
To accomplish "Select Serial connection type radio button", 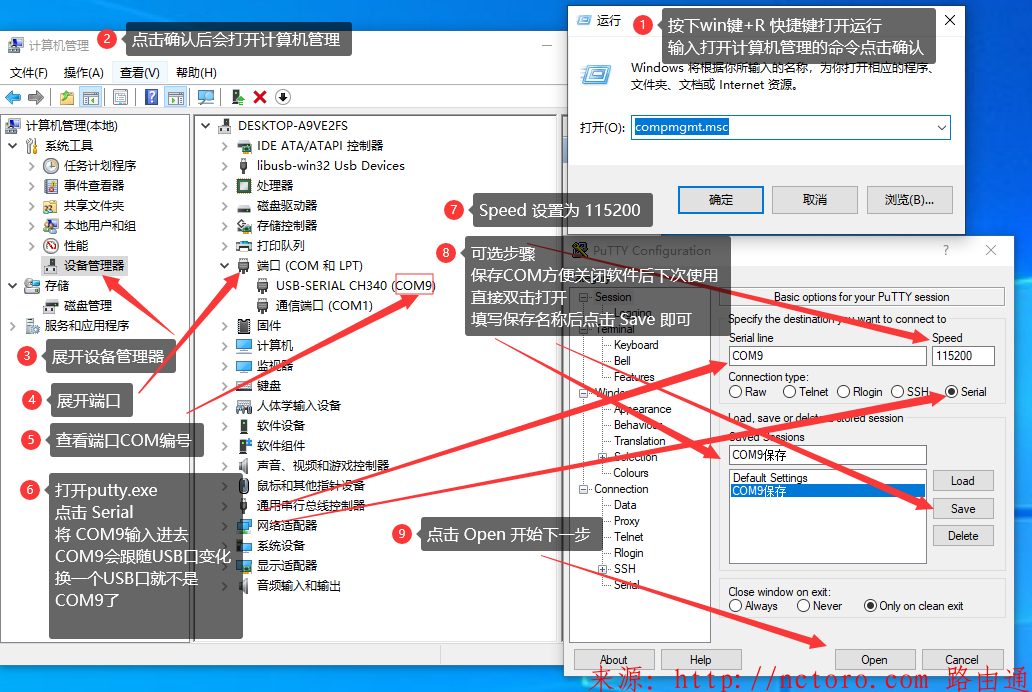I will point(951,392).
